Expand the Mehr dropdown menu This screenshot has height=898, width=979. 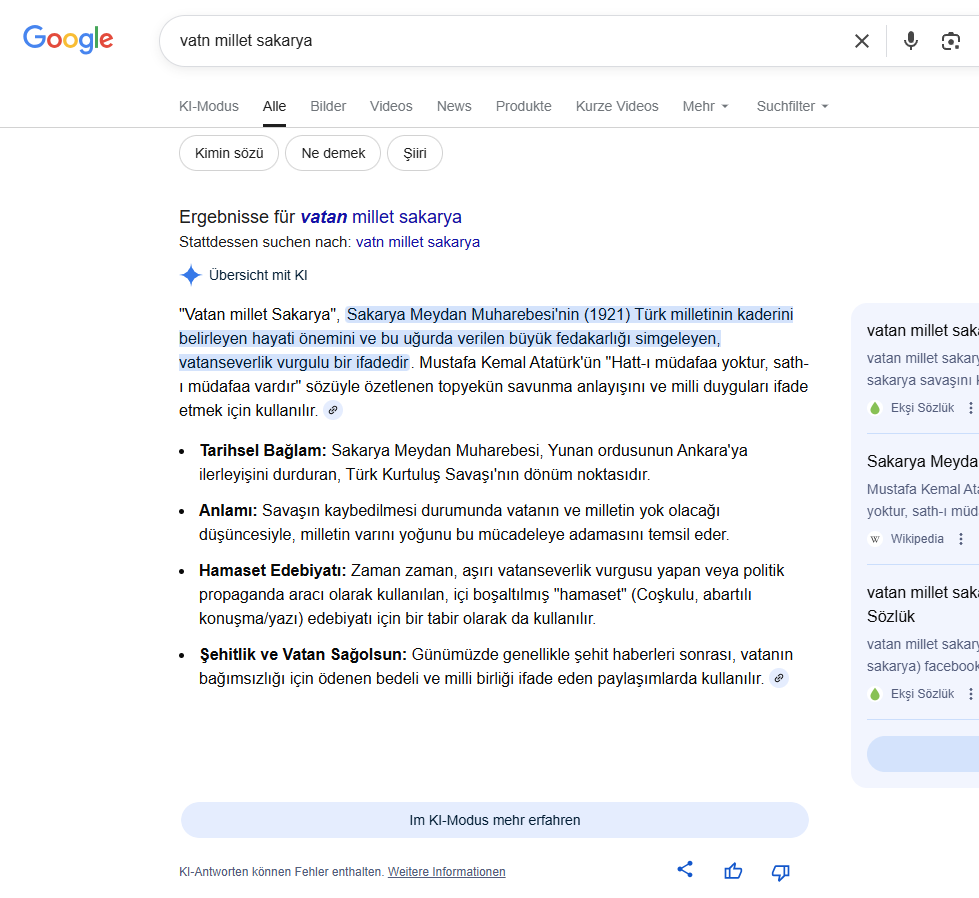point(705,106)
